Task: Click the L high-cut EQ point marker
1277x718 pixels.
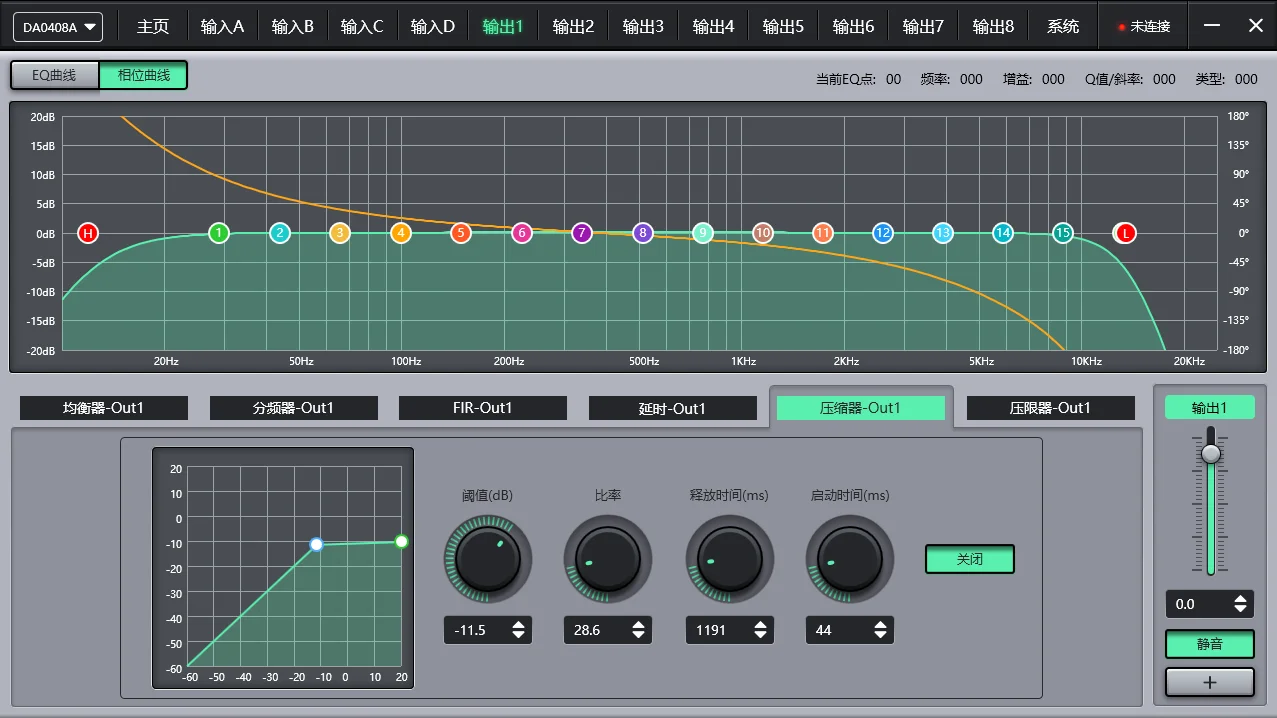Action: 1123,232
